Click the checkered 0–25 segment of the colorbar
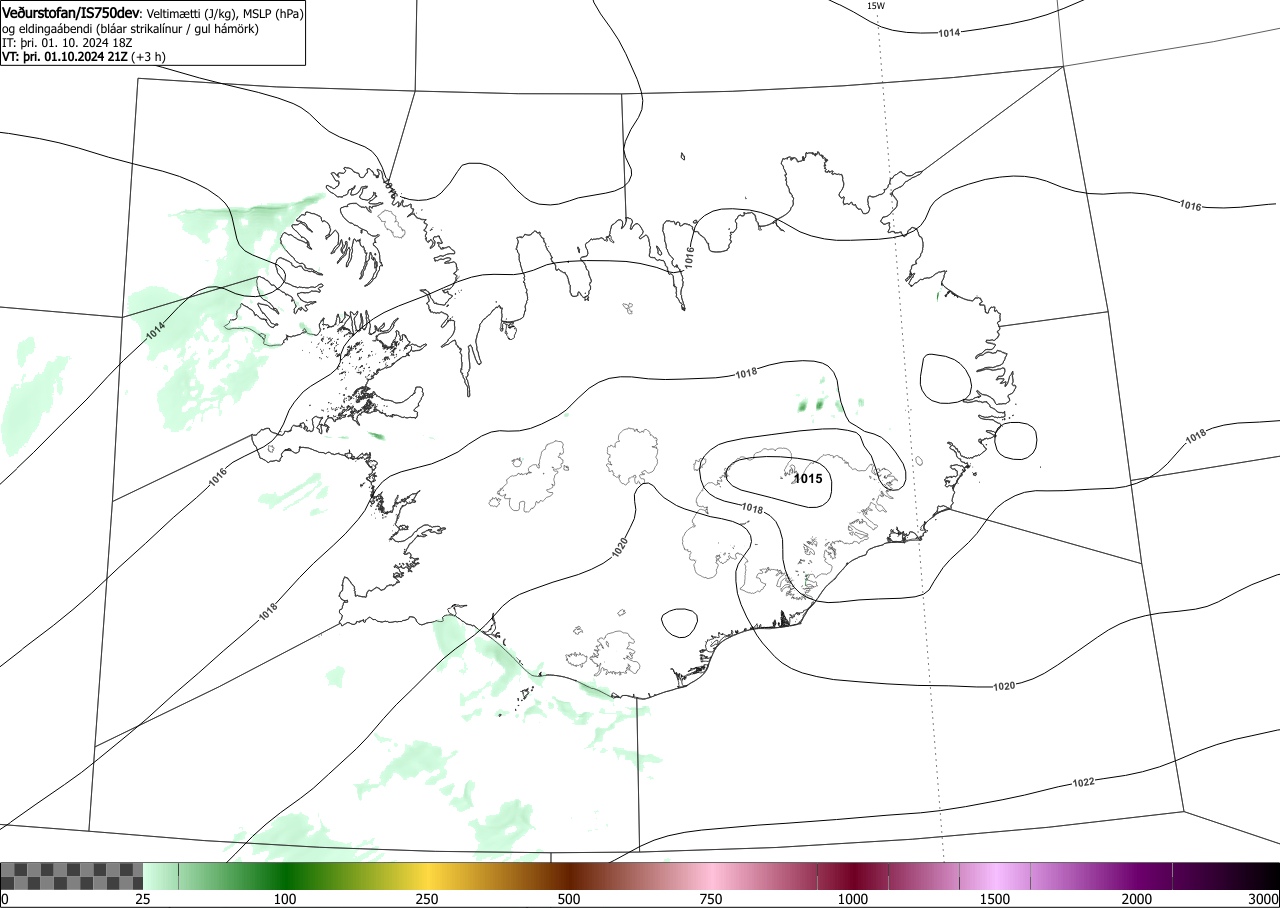 coord(71,876)
